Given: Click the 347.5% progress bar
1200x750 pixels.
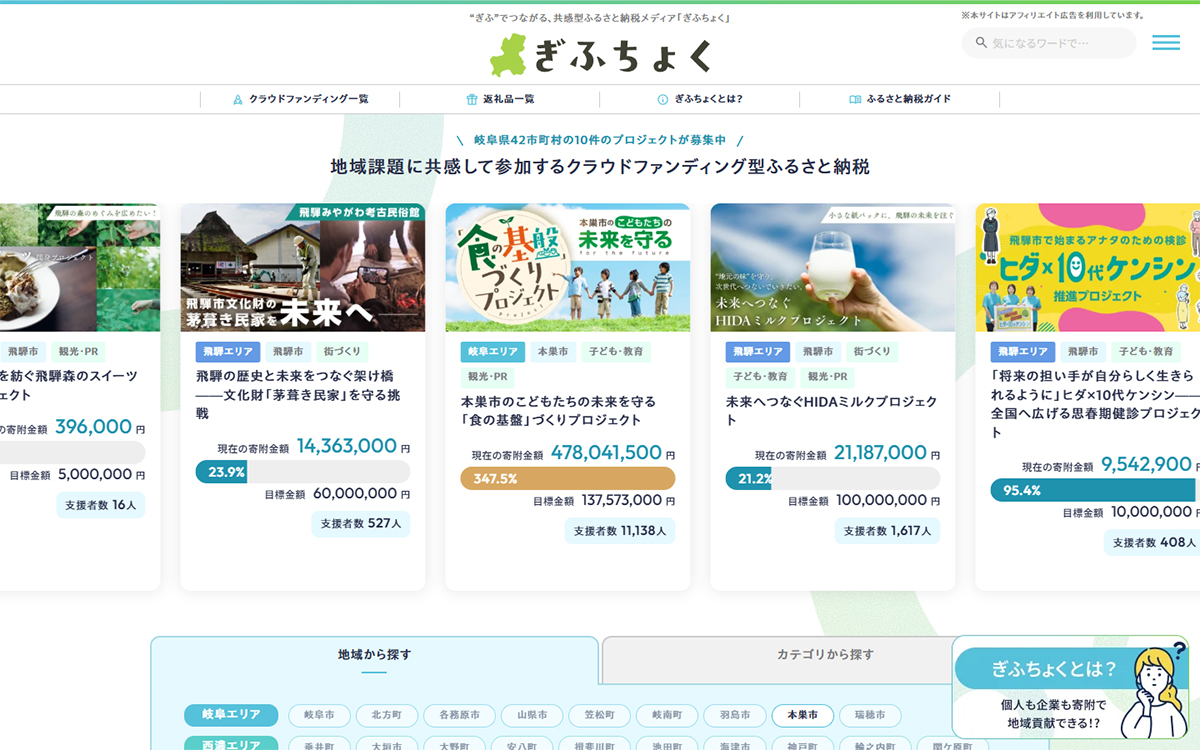Looking at the screenshot, I should pos(567,478).
